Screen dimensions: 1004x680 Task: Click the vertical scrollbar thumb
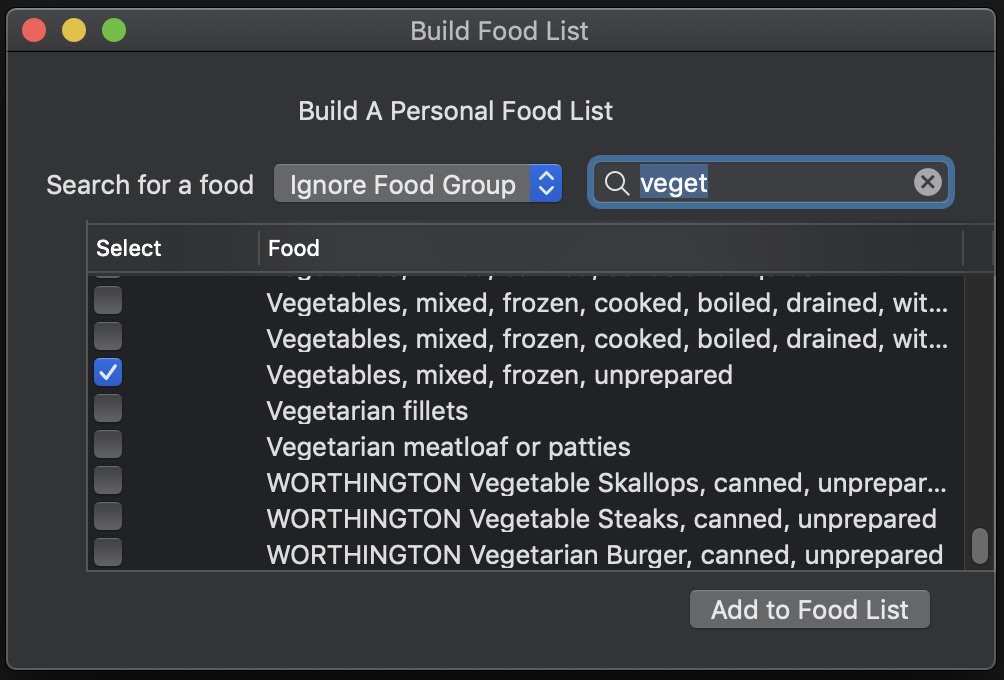[x=980, y=546]
